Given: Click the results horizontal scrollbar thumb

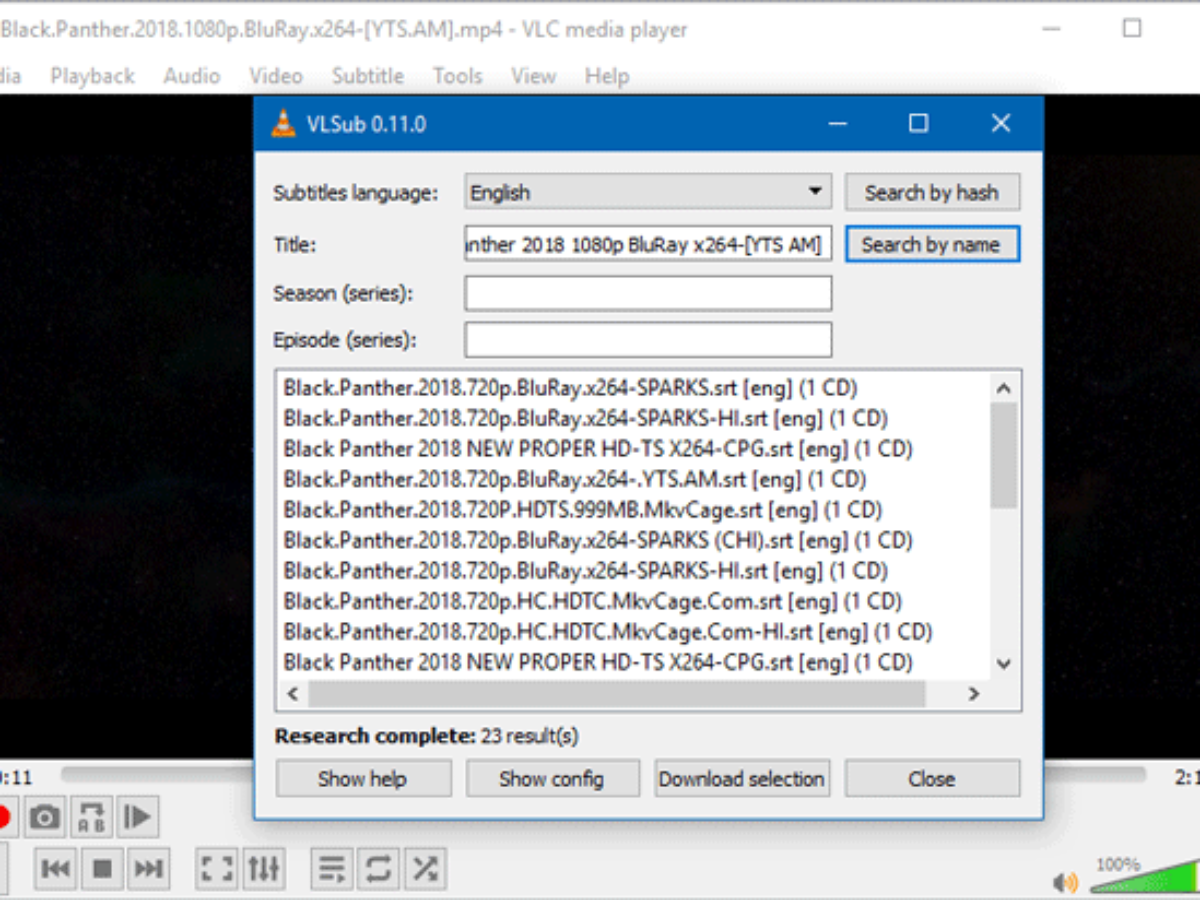Looking at the screenshot, I should pos(617,694).
